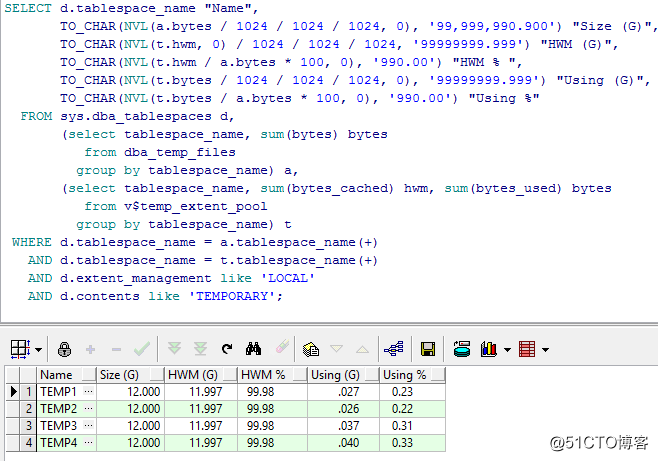Click the .027 Using (G) cell

point(343,392)
